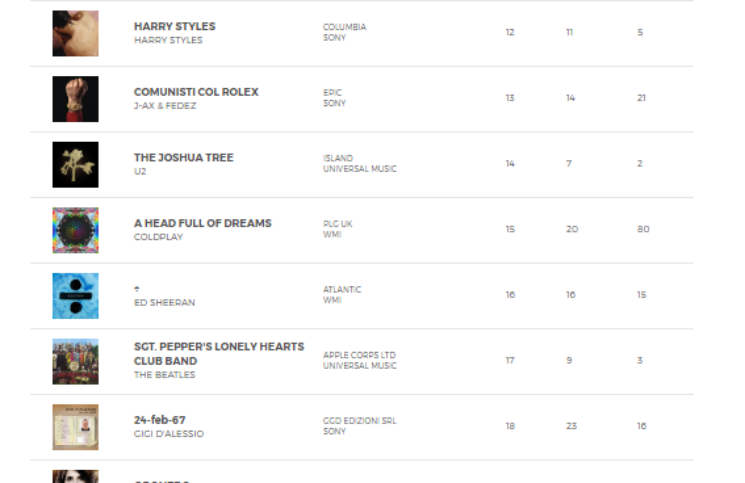Screen dimensions: 745x483
Task: Click artist name J-AX & FEDEZ
Action: 165,106
